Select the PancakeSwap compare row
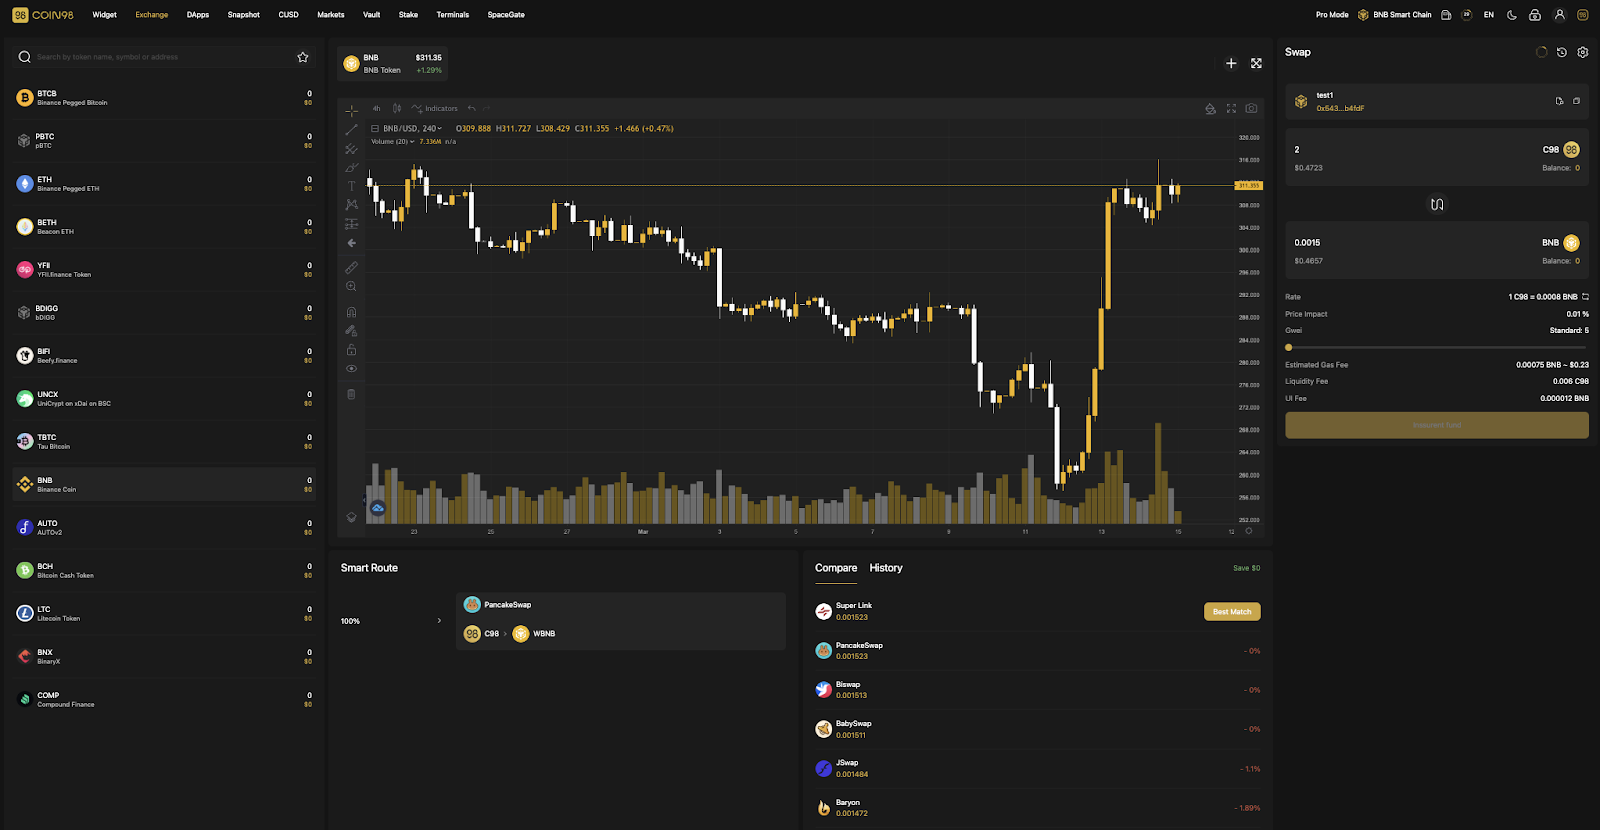 coord(1038,651)
